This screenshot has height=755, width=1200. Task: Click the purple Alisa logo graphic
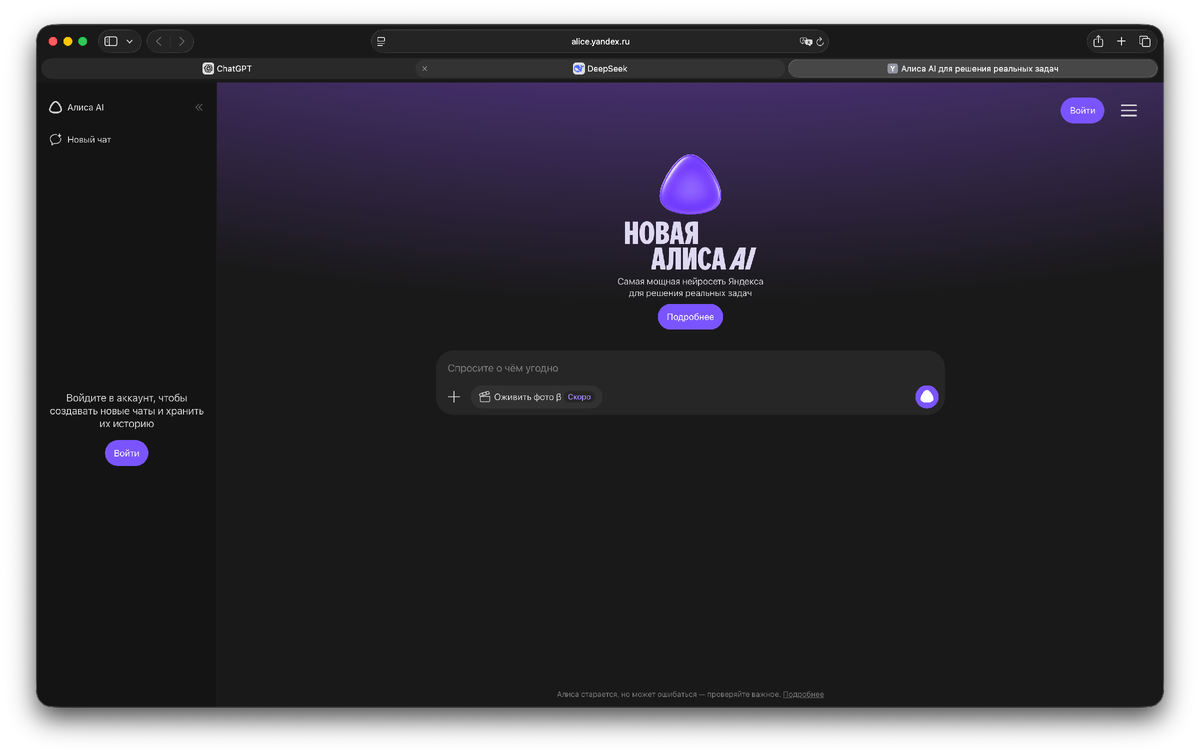pos(690,184)
